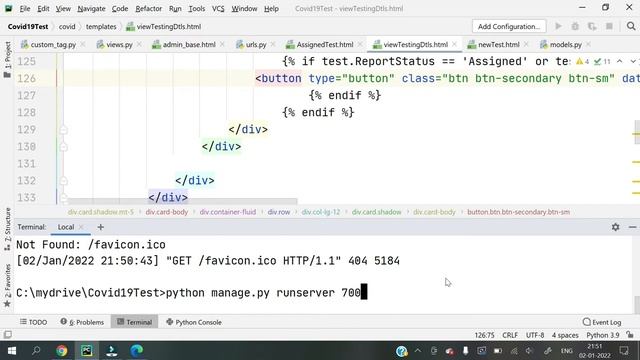Close the newTest.html tab
This screenshot has height=360, width=640.
click(x=526, y=44)
